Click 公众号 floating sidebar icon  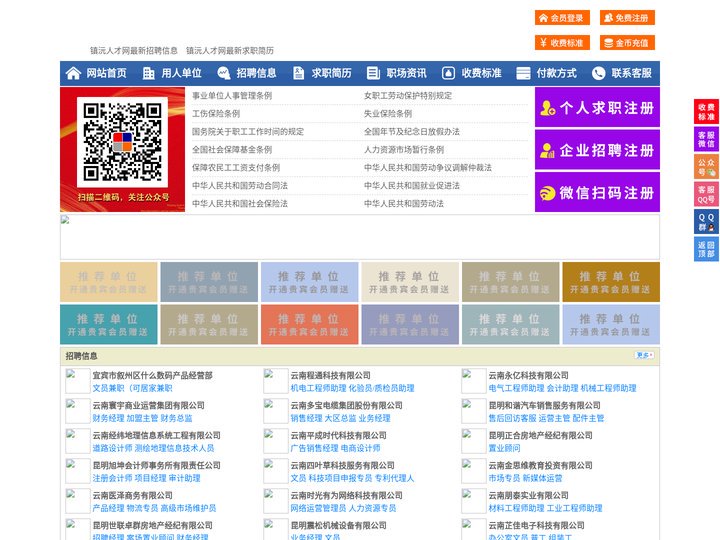(x=706, y=167)
